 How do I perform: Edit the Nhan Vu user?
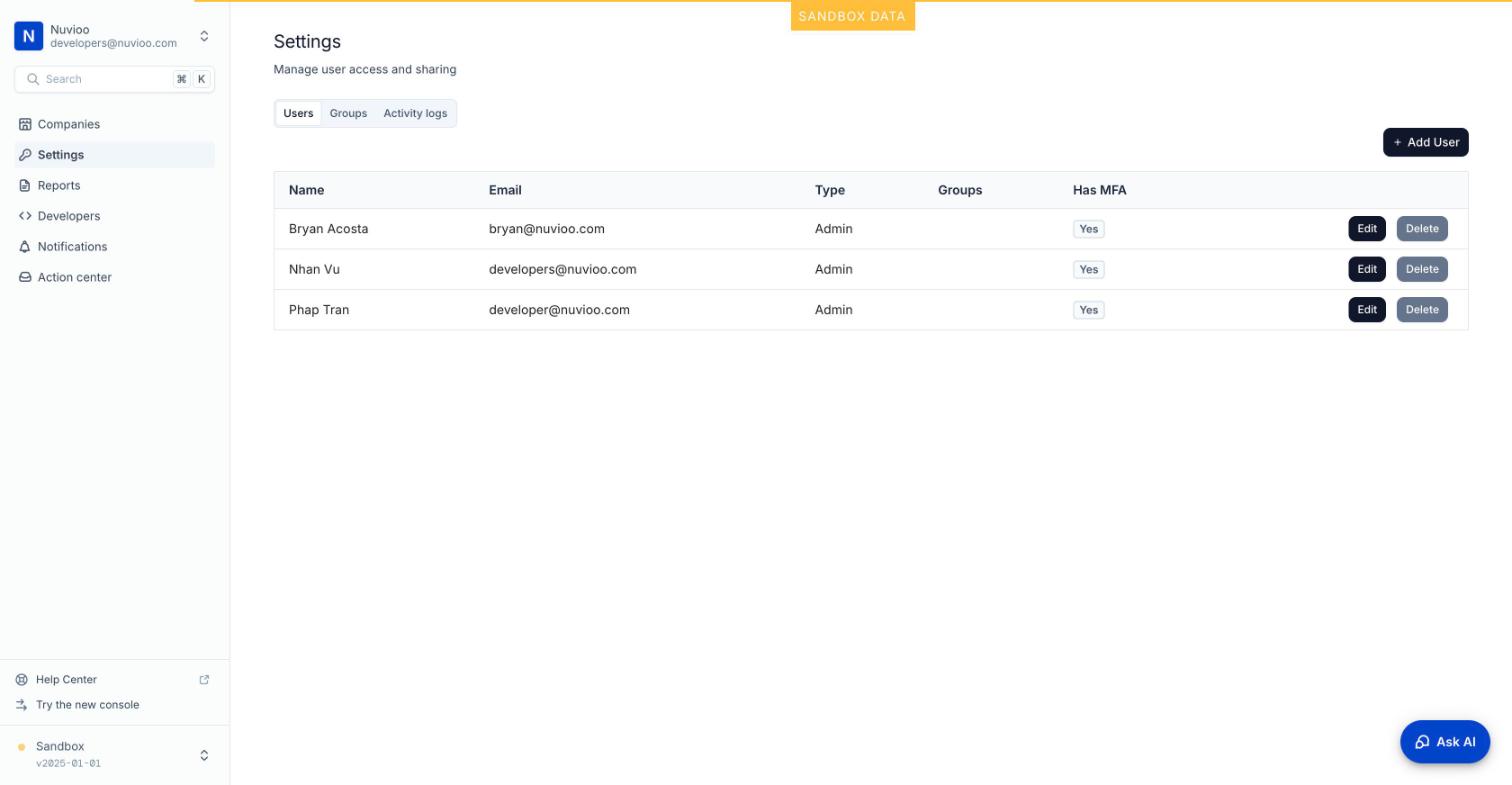(1367, 269)
